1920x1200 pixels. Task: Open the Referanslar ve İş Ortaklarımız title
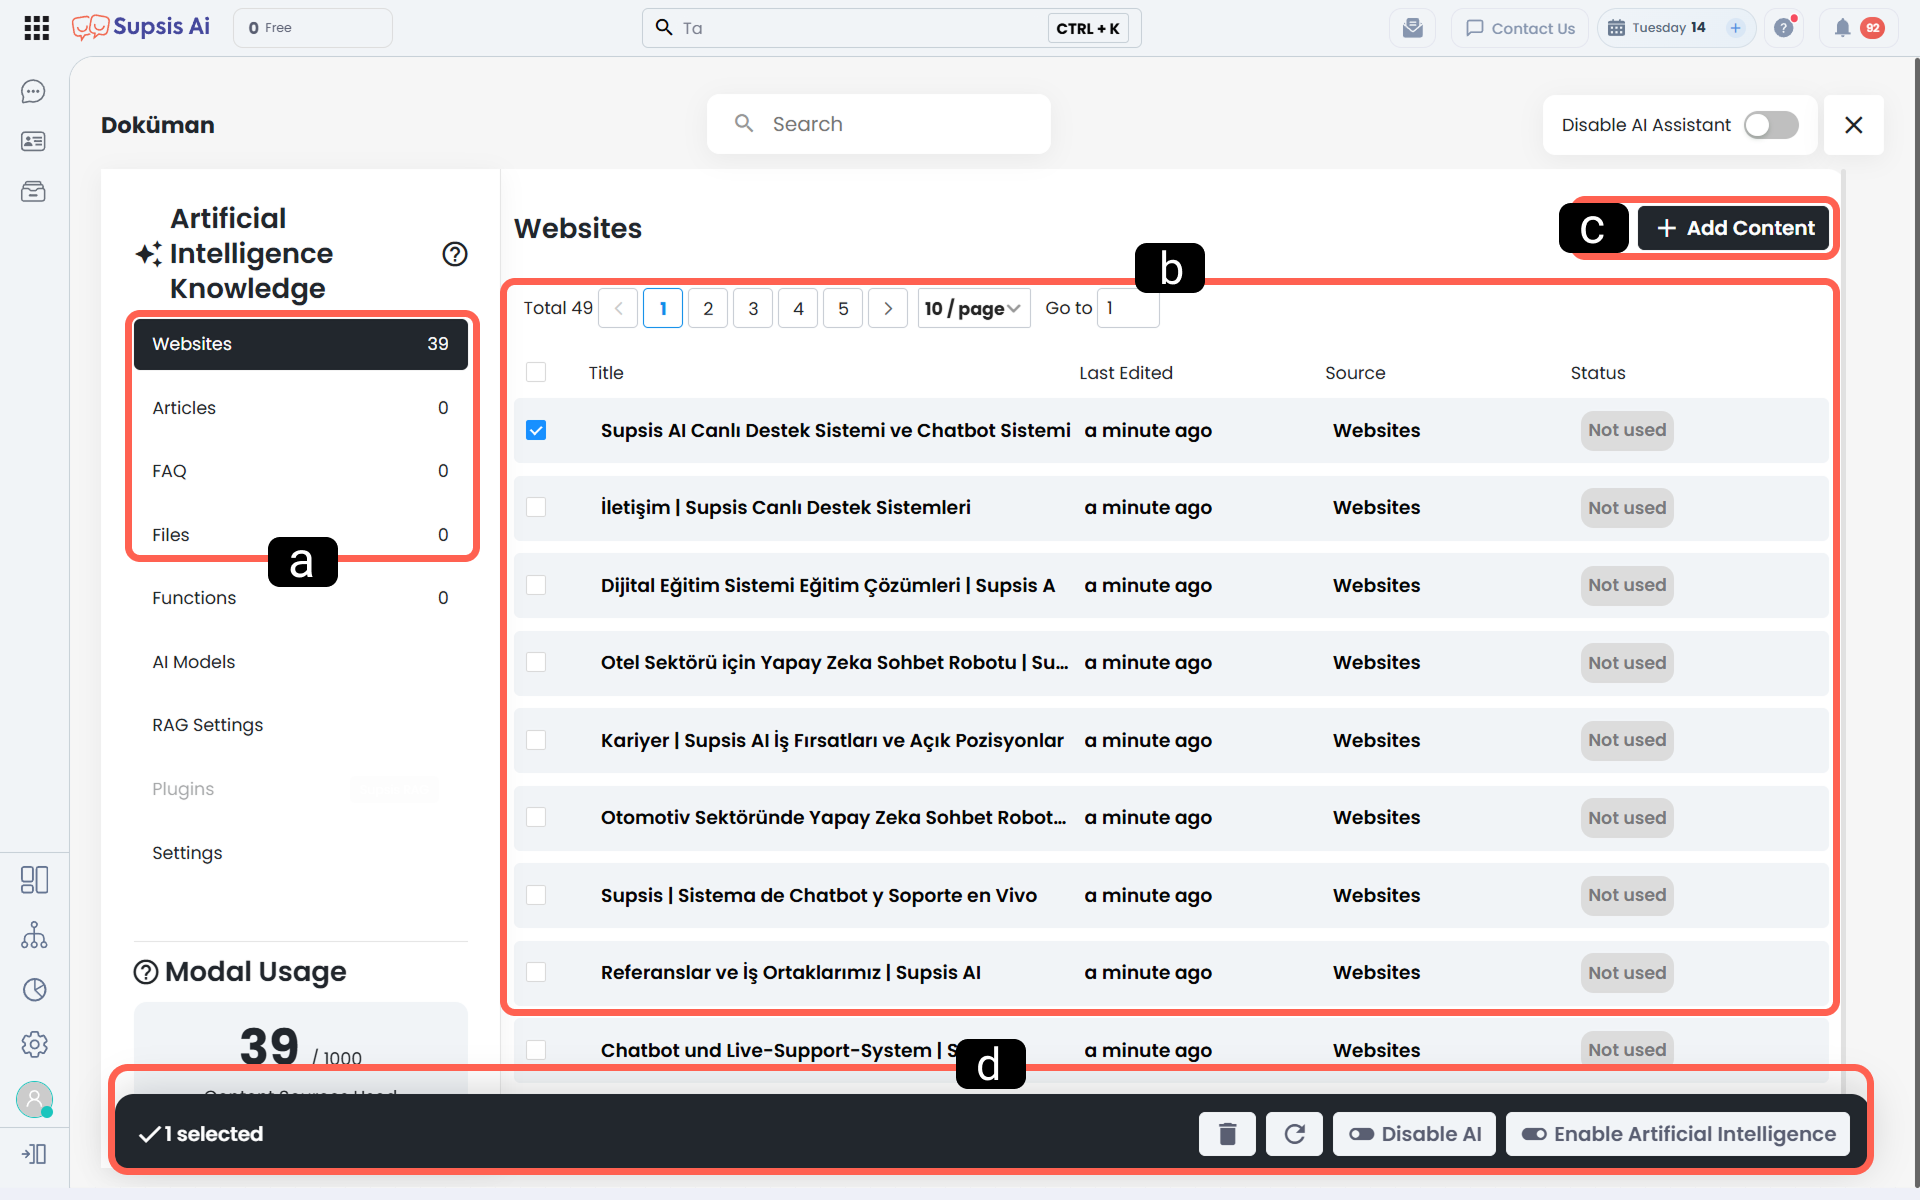(791, 973)
